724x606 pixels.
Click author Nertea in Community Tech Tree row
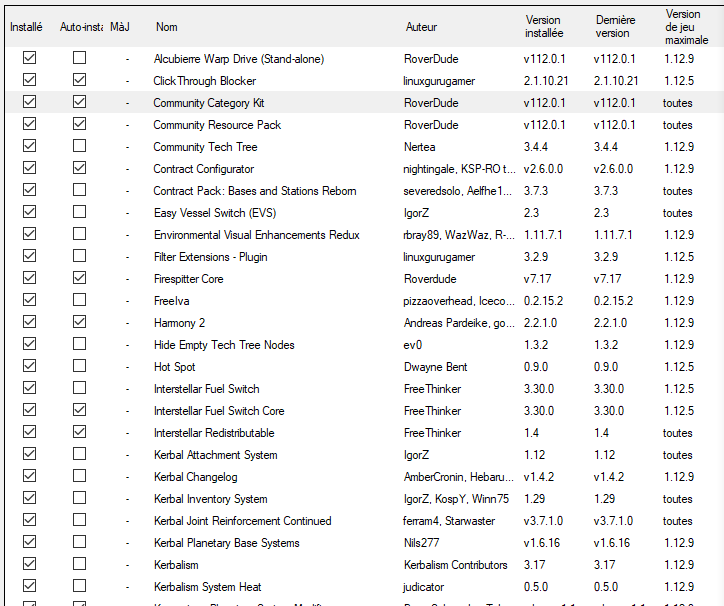pos(419,147)
